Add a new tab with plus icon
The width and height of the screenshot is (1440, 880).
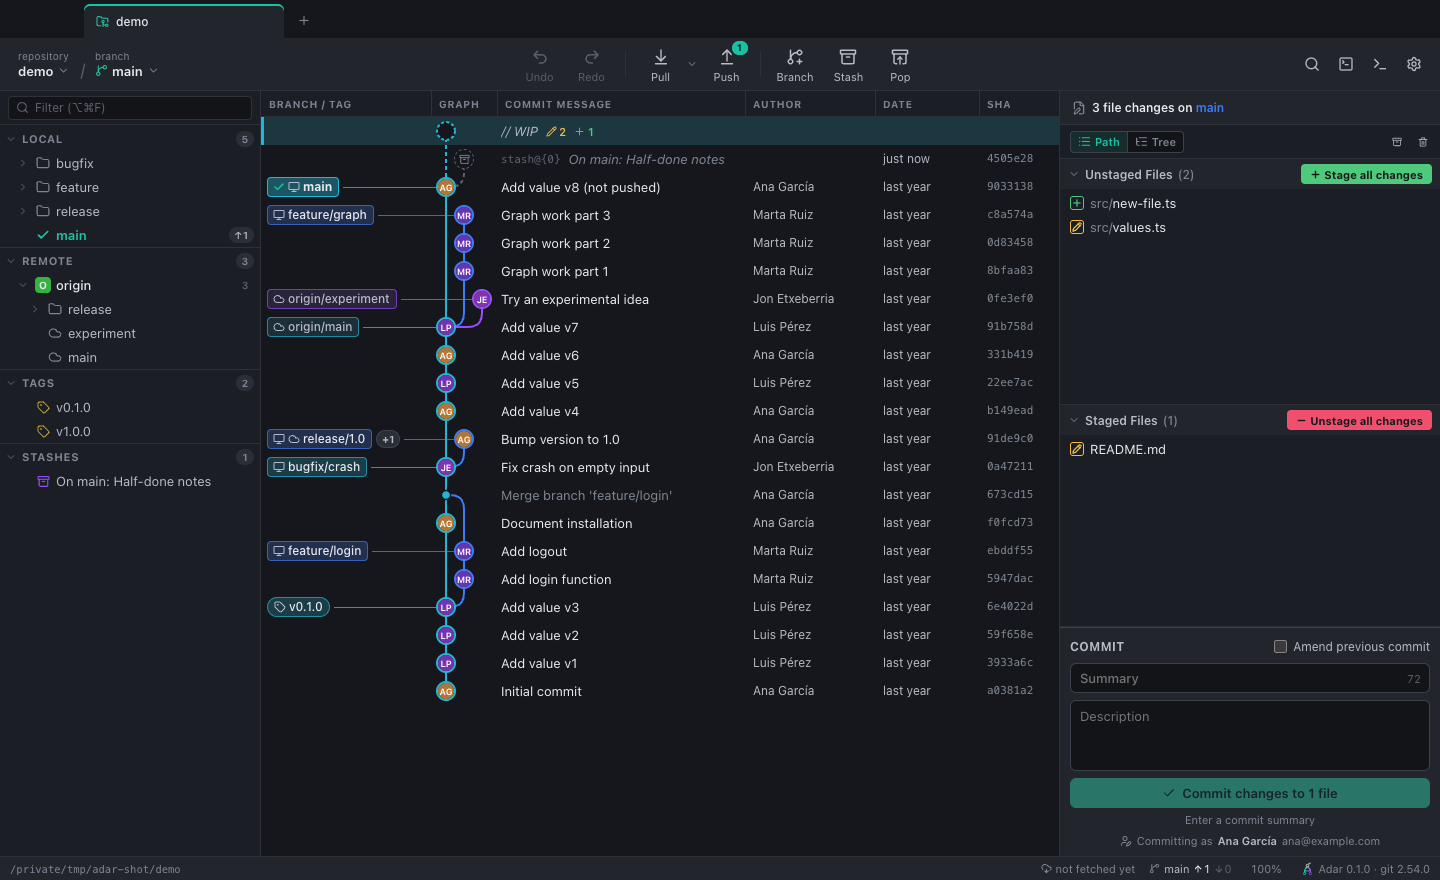pyautogui.click(x=304, y=21)
